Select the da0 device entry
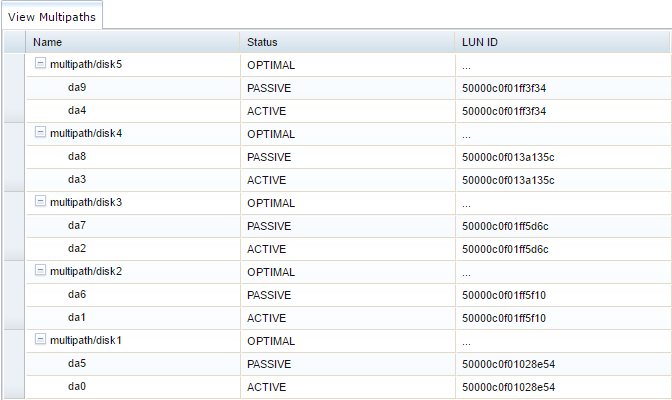Screen dimensions: 672x400 coord(77,386)
